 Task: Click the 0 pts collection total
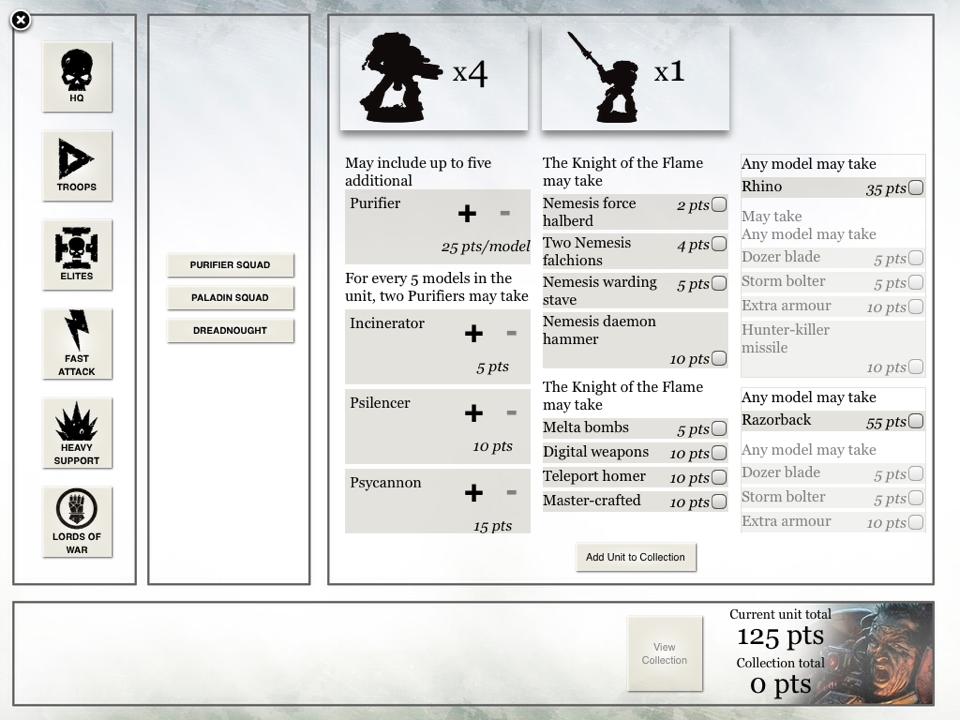(780, 684)
